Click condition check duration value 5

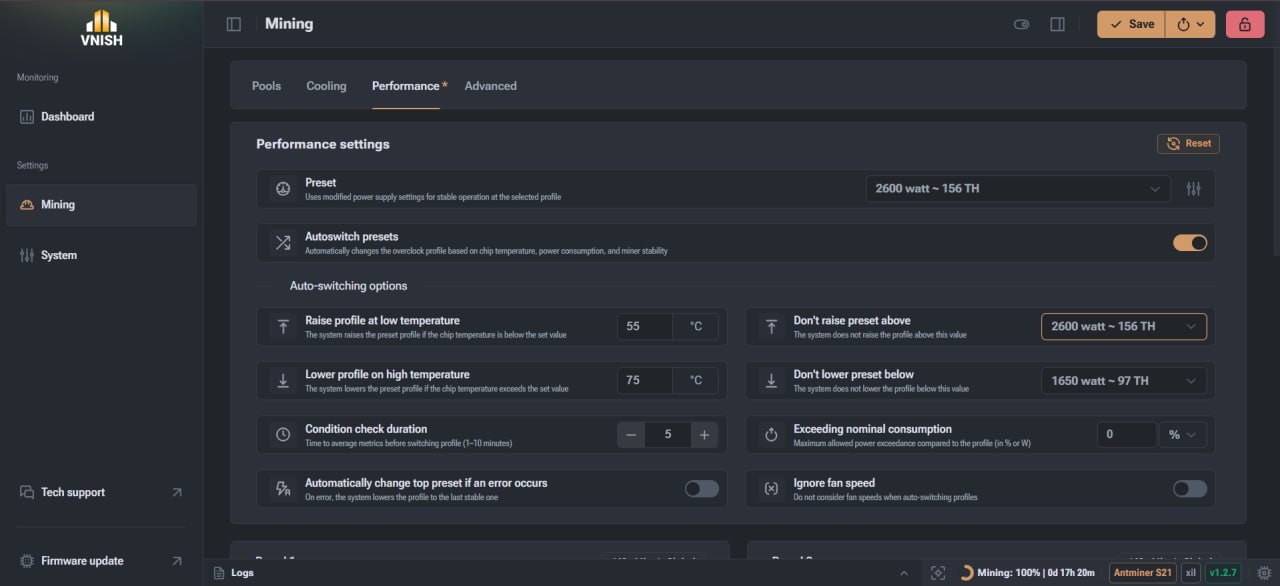point(668,434)
